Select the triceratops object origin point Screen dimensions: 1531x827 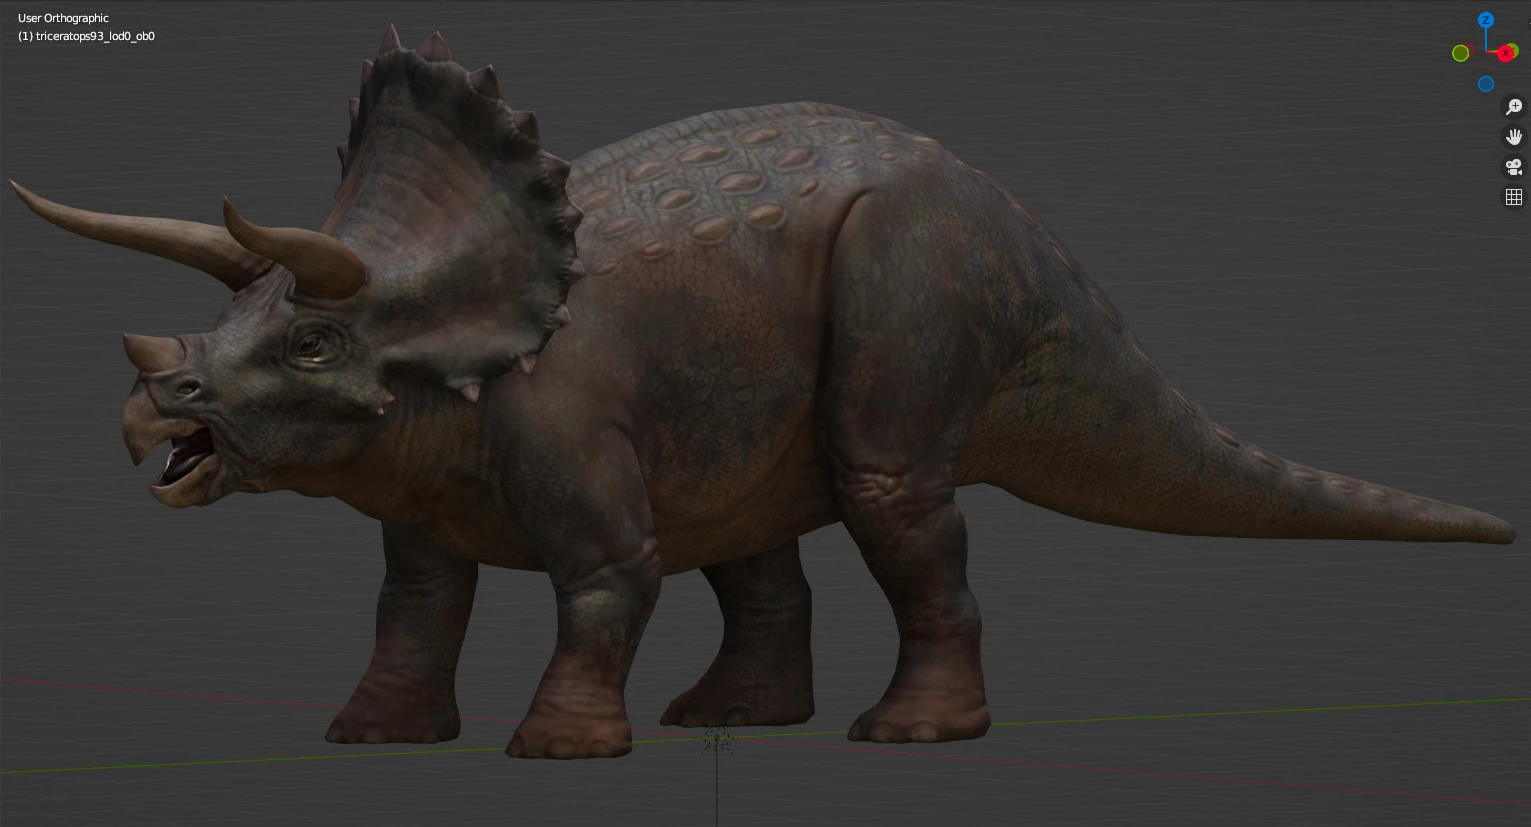click(x=717, y=739)
